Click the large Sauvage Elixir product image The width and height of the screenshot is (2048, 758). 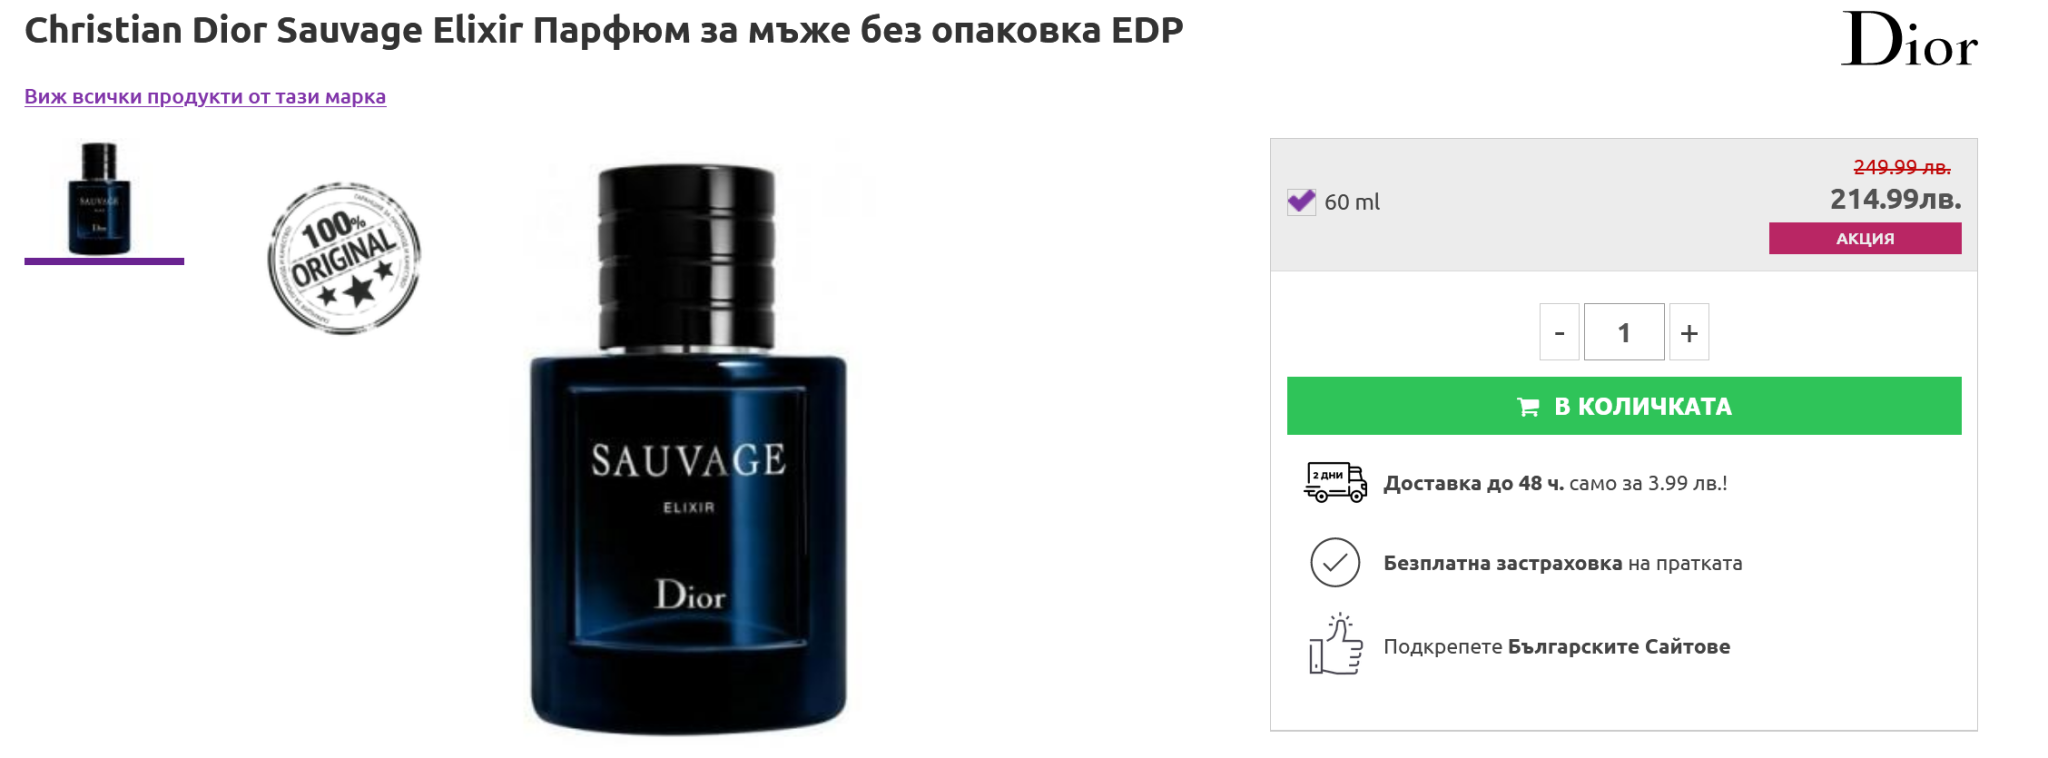click(x=688, y=449)
